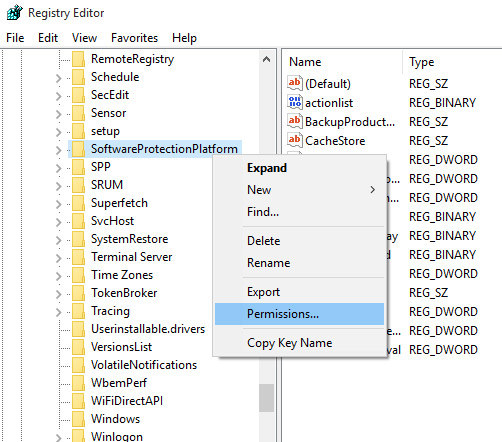Select the VolatileNotifications tree key
The image size is (502, 442).
tap(144, 365)
